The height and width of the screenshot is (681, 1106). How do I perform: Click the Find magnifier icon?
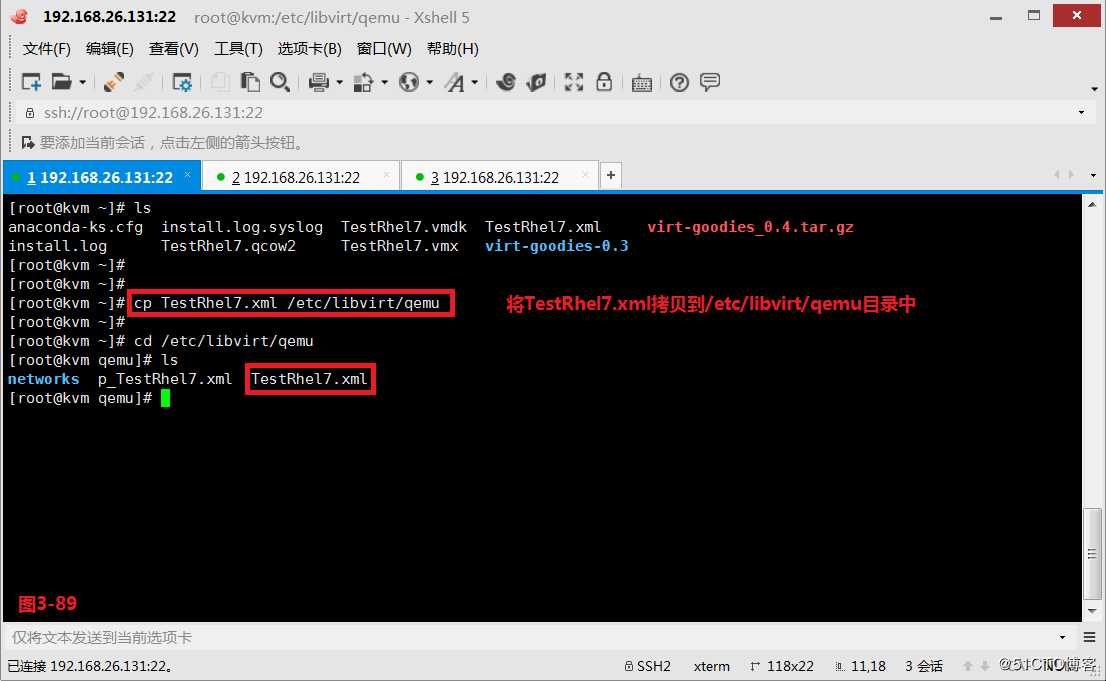click(x=280, y=83)
